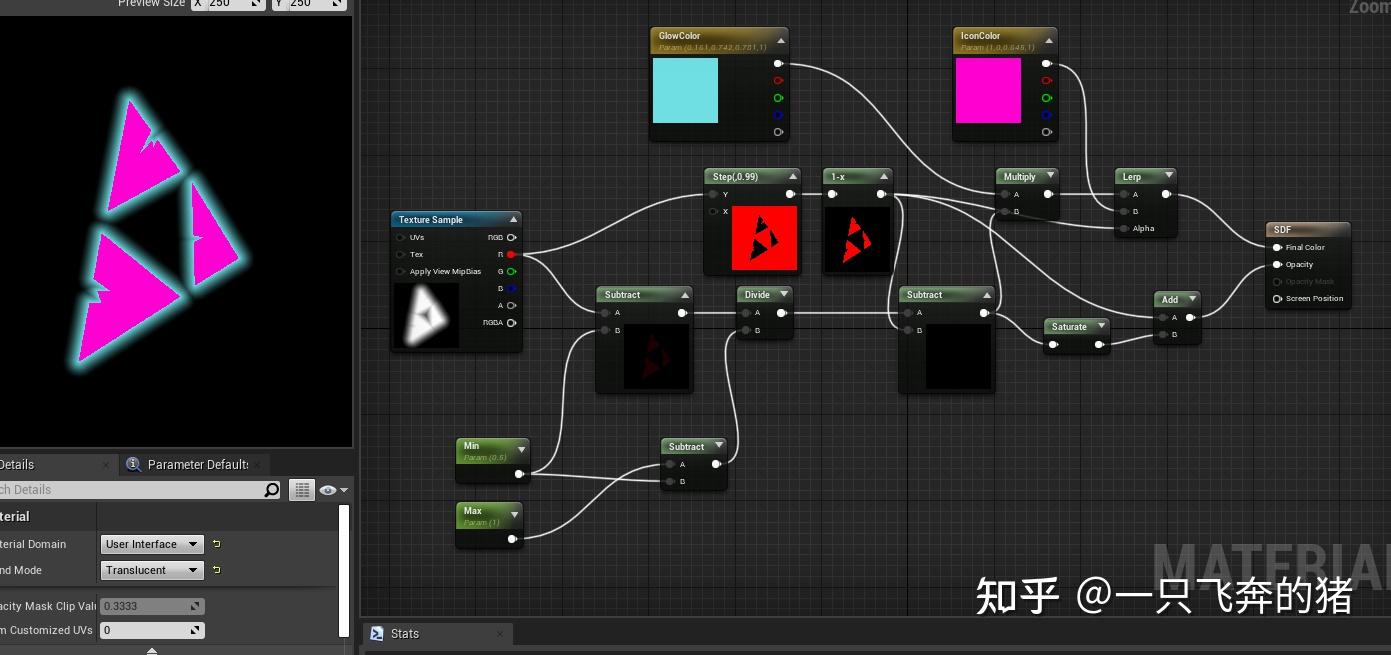
Task: Collapse the Texture Sample node header arrow
Action: [513, 219]
